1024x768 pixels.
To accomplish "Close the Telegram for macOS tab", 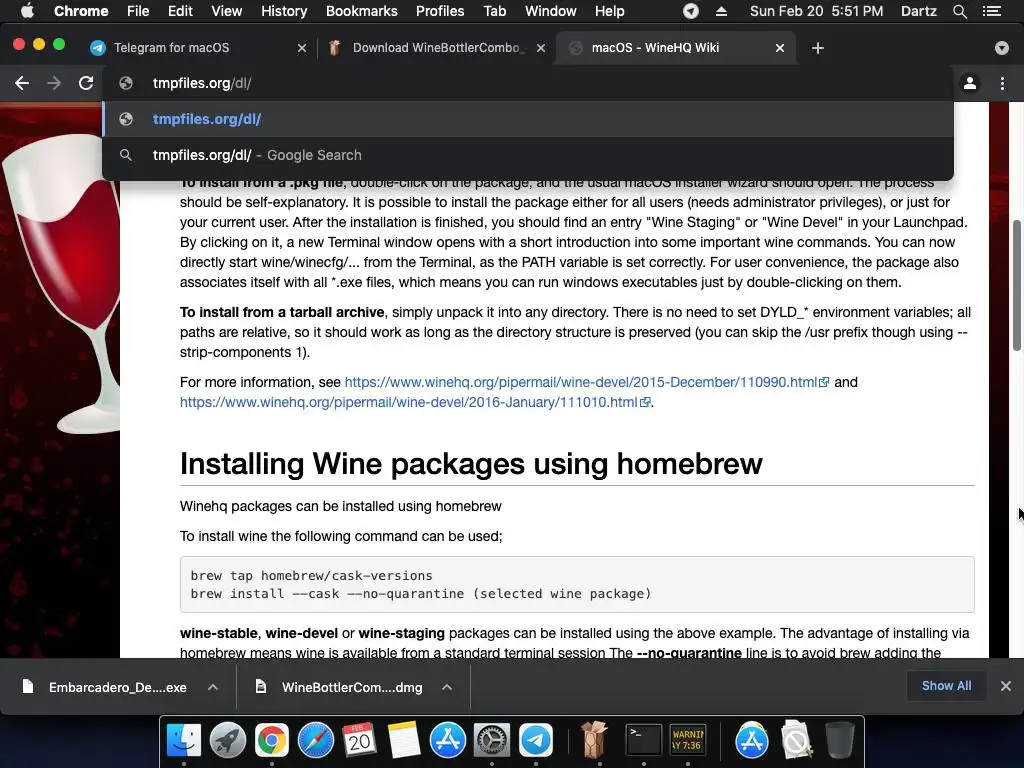I will tap(302, 48).
